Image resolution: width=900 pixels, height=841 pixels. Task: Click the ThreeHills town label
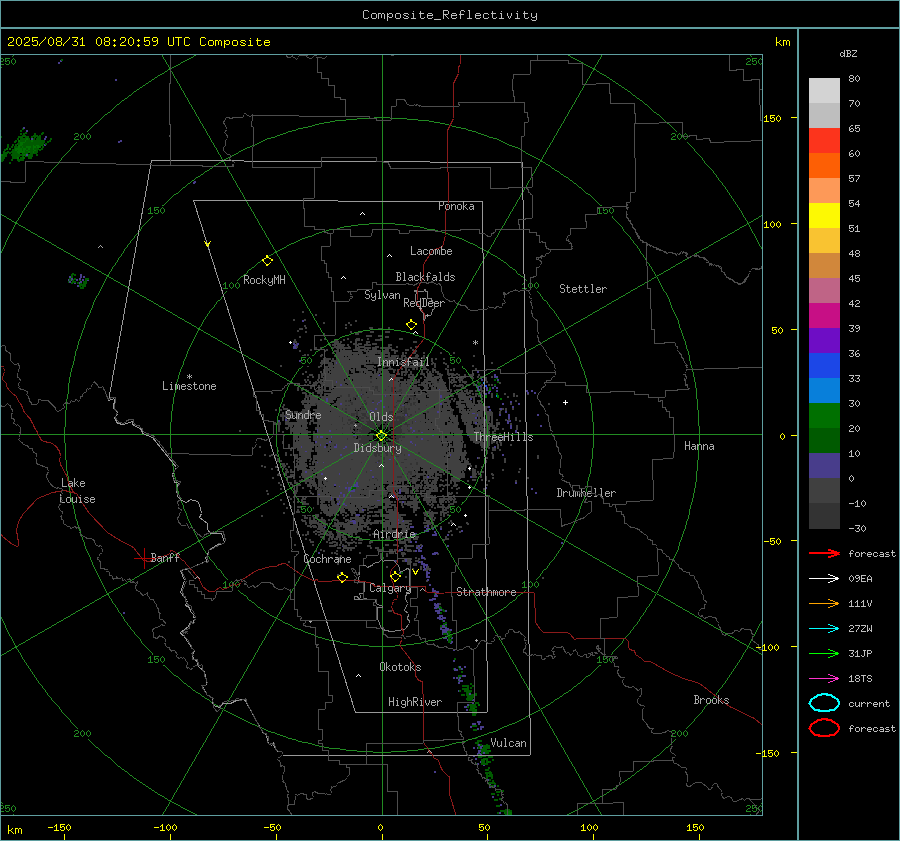(x=503, y=437)
